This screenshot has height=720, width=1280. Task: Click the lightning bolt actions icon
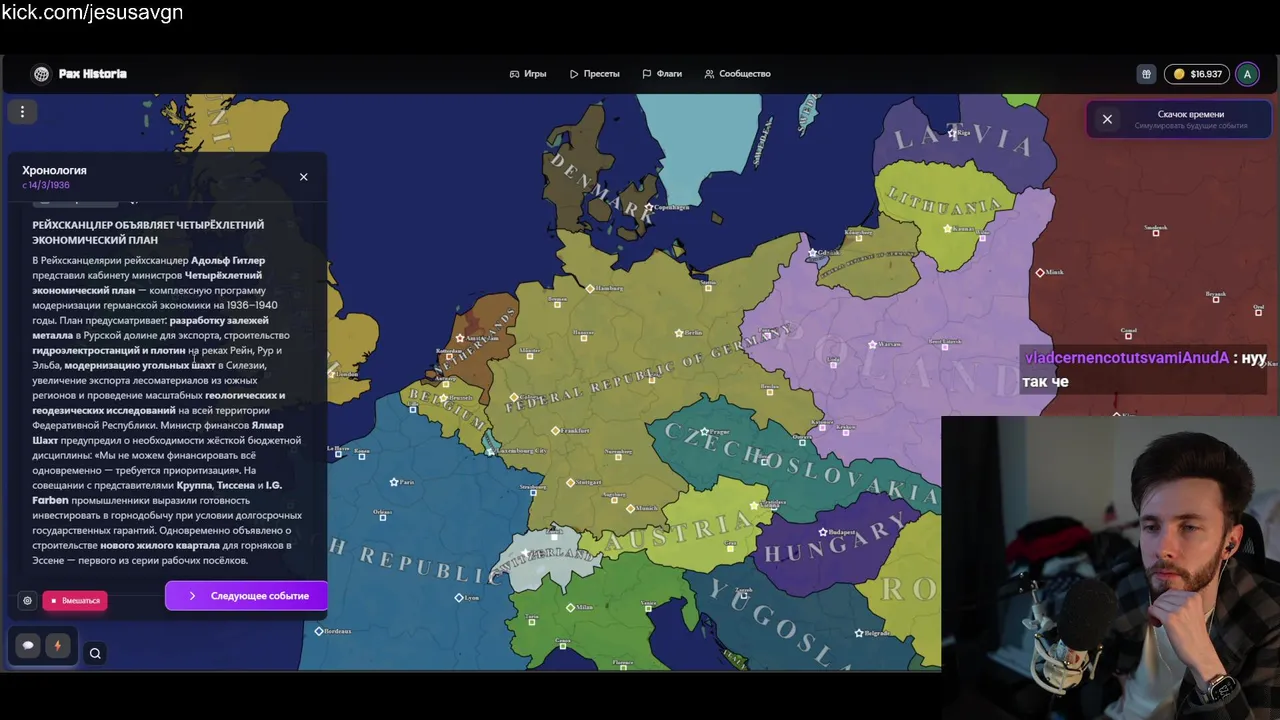click(57, 646)
